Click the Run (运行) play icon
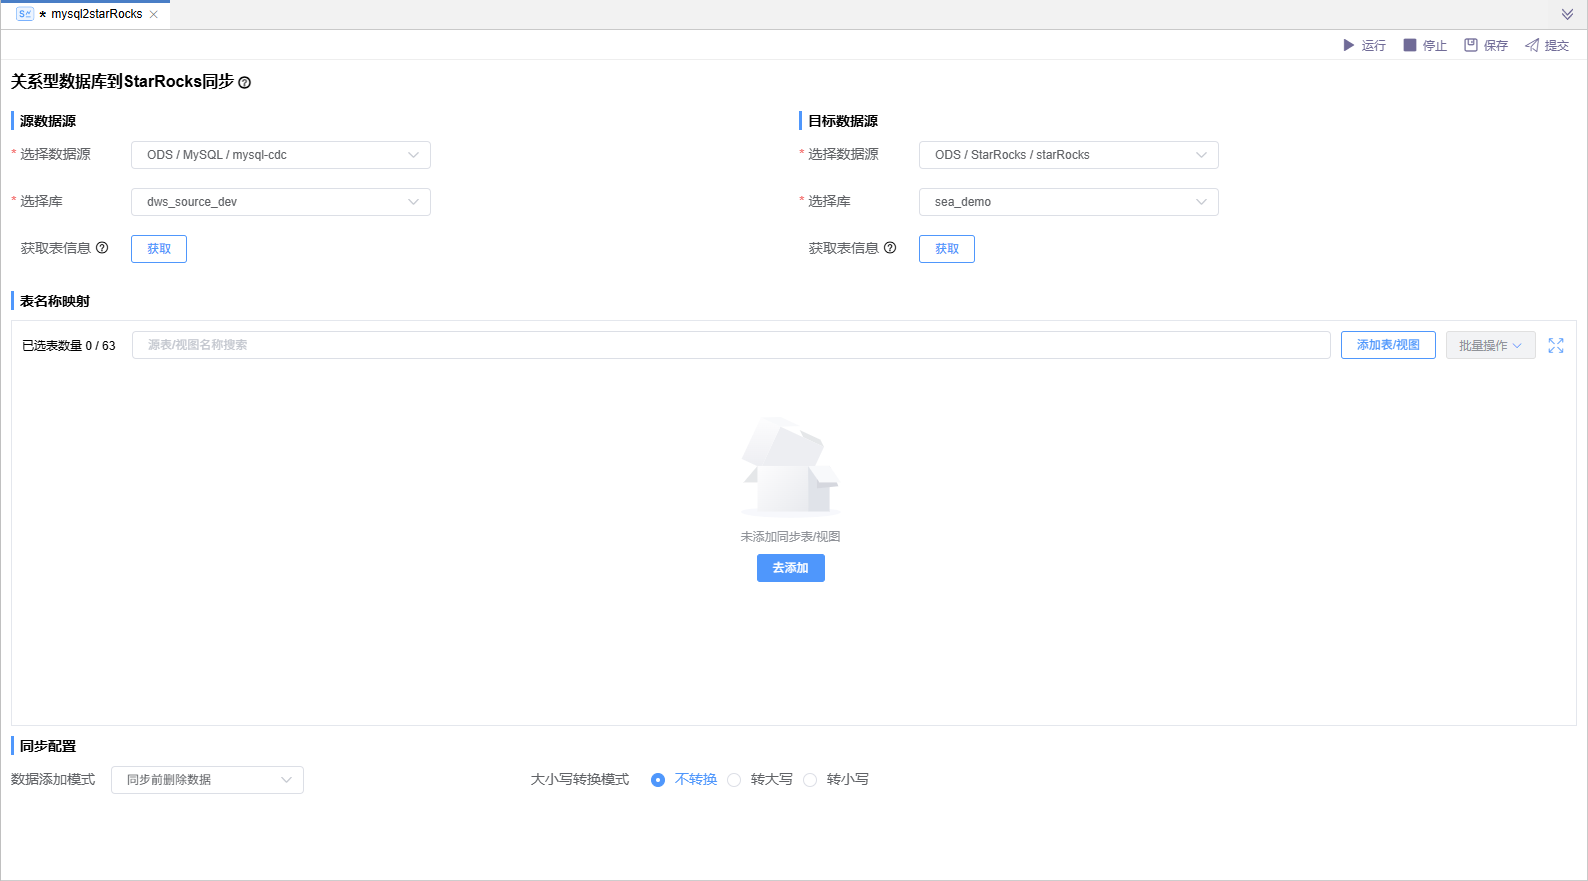This screenshot has width=1588, height=881. [x=1349, y=45]
